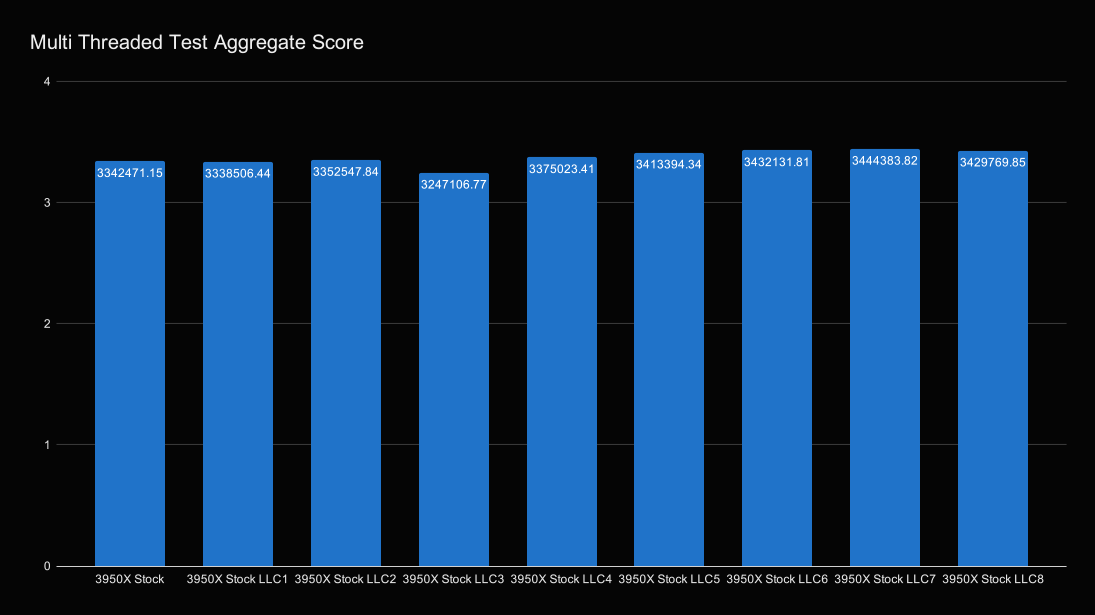
Task: Select the 3950X Stock LLC2 bar
Action: pyautogui.click(x=346, y=363)
